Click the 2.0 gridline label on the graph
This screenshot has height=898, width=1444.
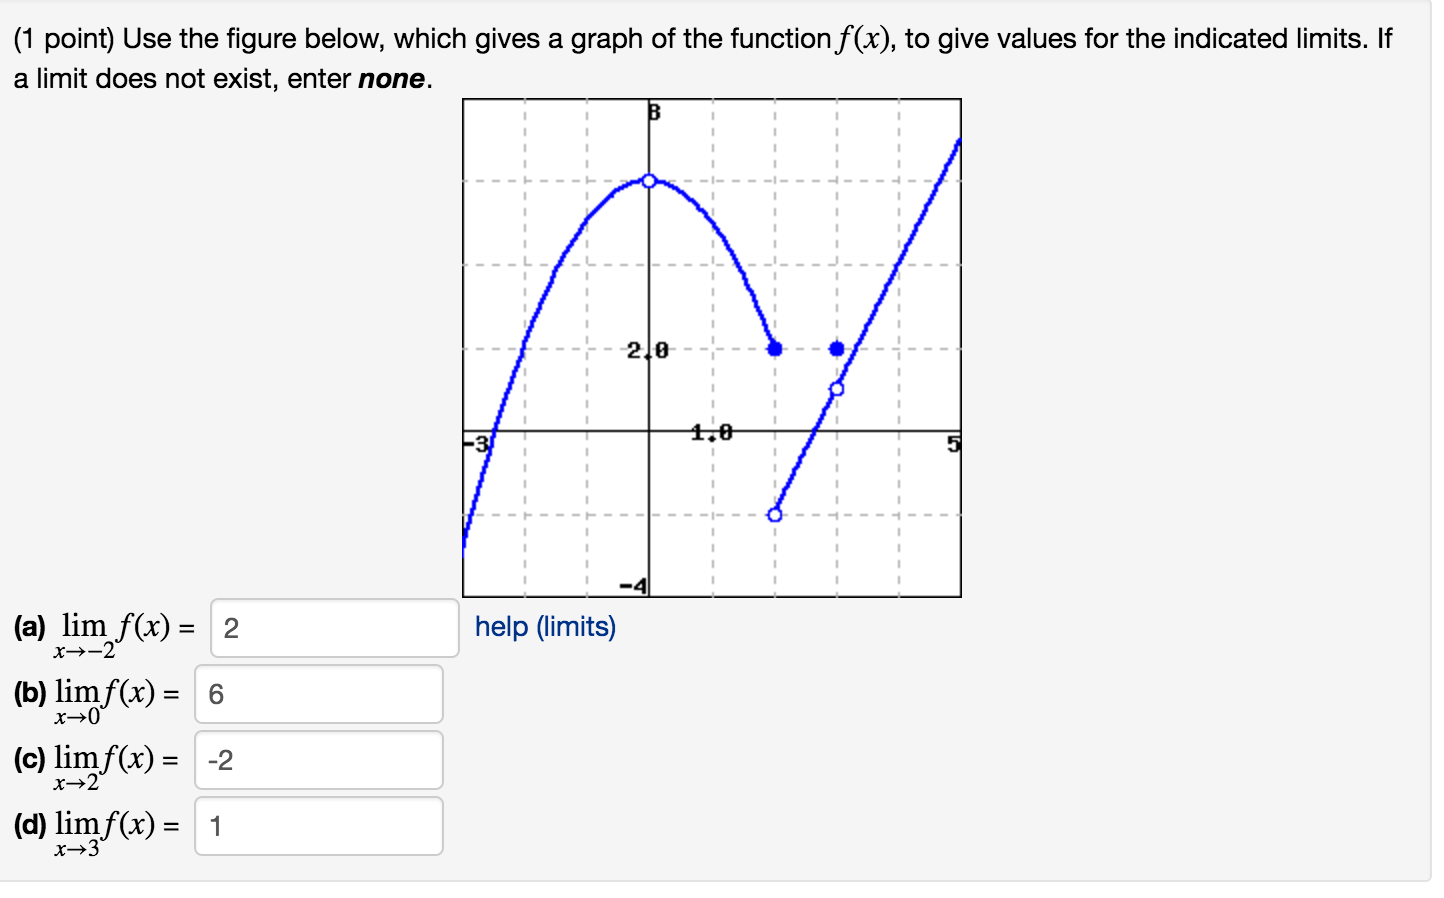[x=646, y=349]
